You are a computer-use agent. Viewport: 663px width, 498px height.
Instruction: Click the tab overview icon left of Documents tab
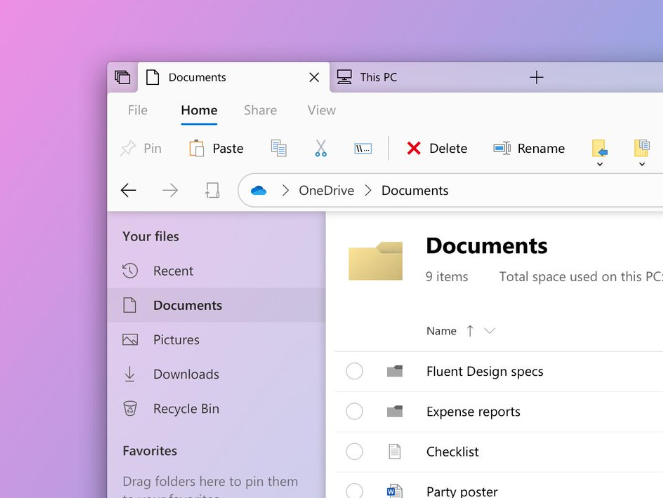[123, 77]
